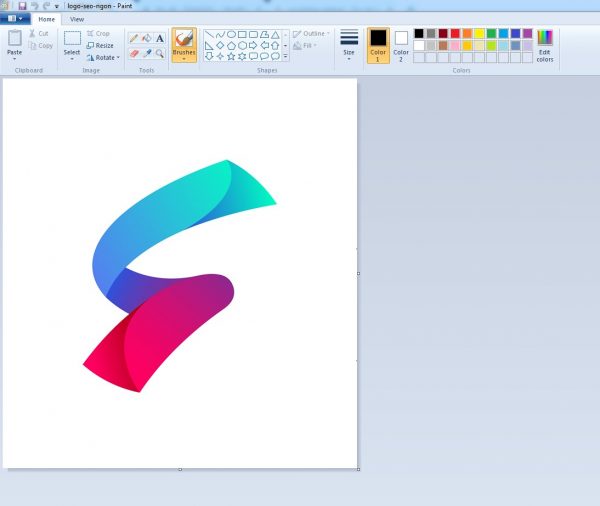This screenshot has width=600, height=506.
Task: Pick the lime color swatch
Action: click(491, 46)
